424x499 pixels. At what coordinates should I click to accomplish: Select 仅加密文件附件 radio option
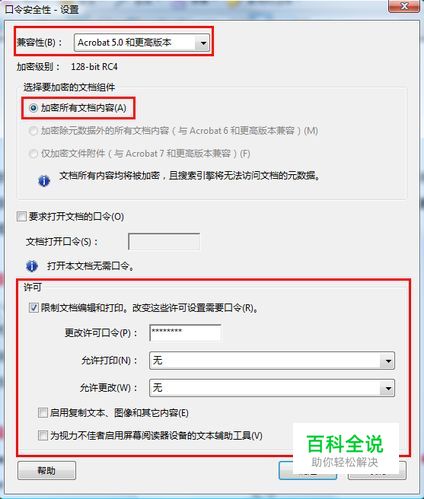tap(33, 154)
